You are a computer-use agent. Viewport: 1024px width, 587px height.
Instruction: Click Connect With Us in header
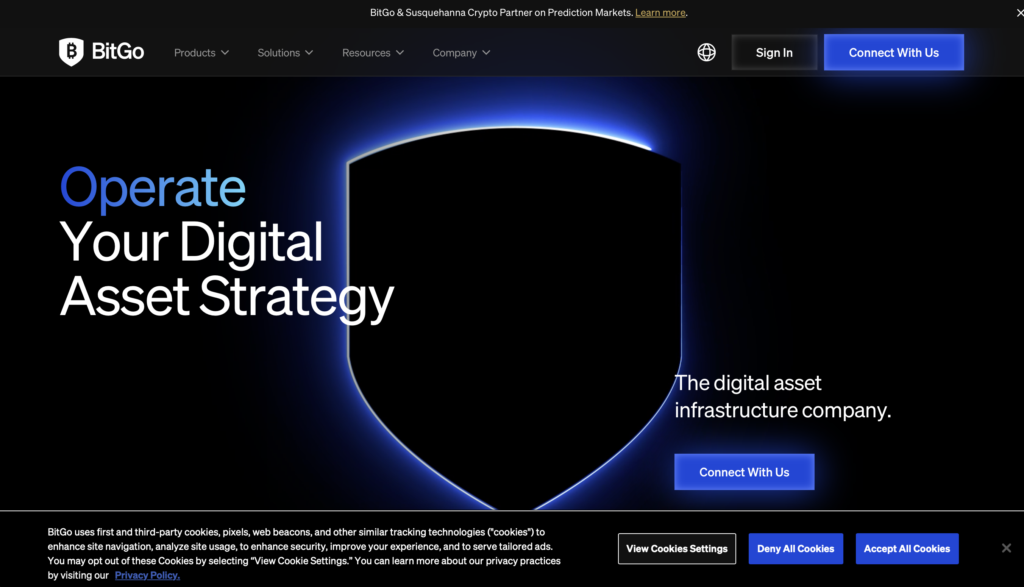point(893,52)
